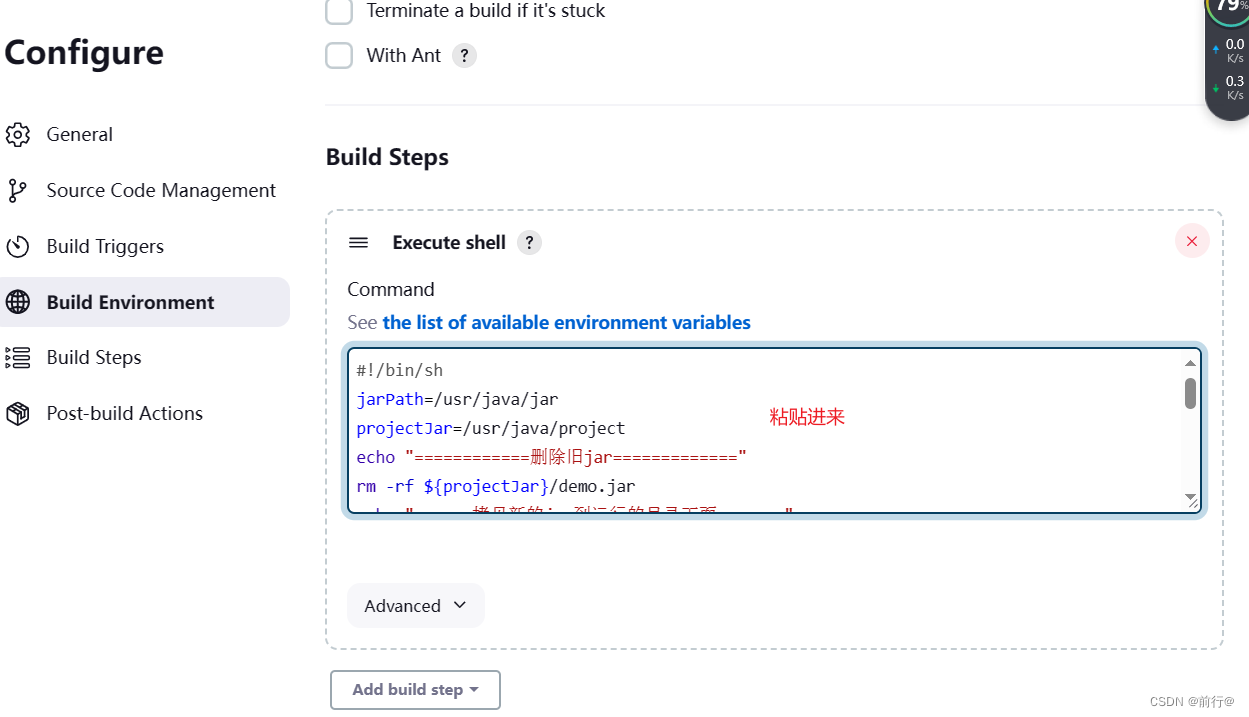Click the Configure page heading
The width and height of the screenshot is (1249, 717).
[84, 53]
